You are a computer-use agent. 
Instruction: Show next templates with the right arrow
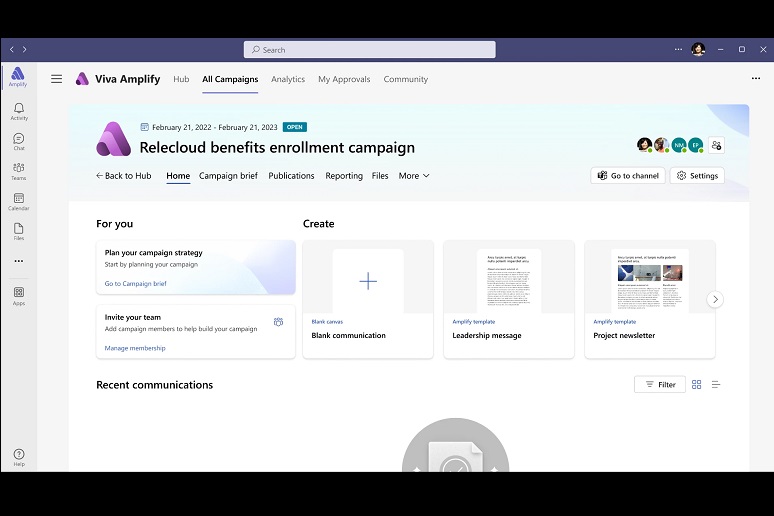point(714,299)
